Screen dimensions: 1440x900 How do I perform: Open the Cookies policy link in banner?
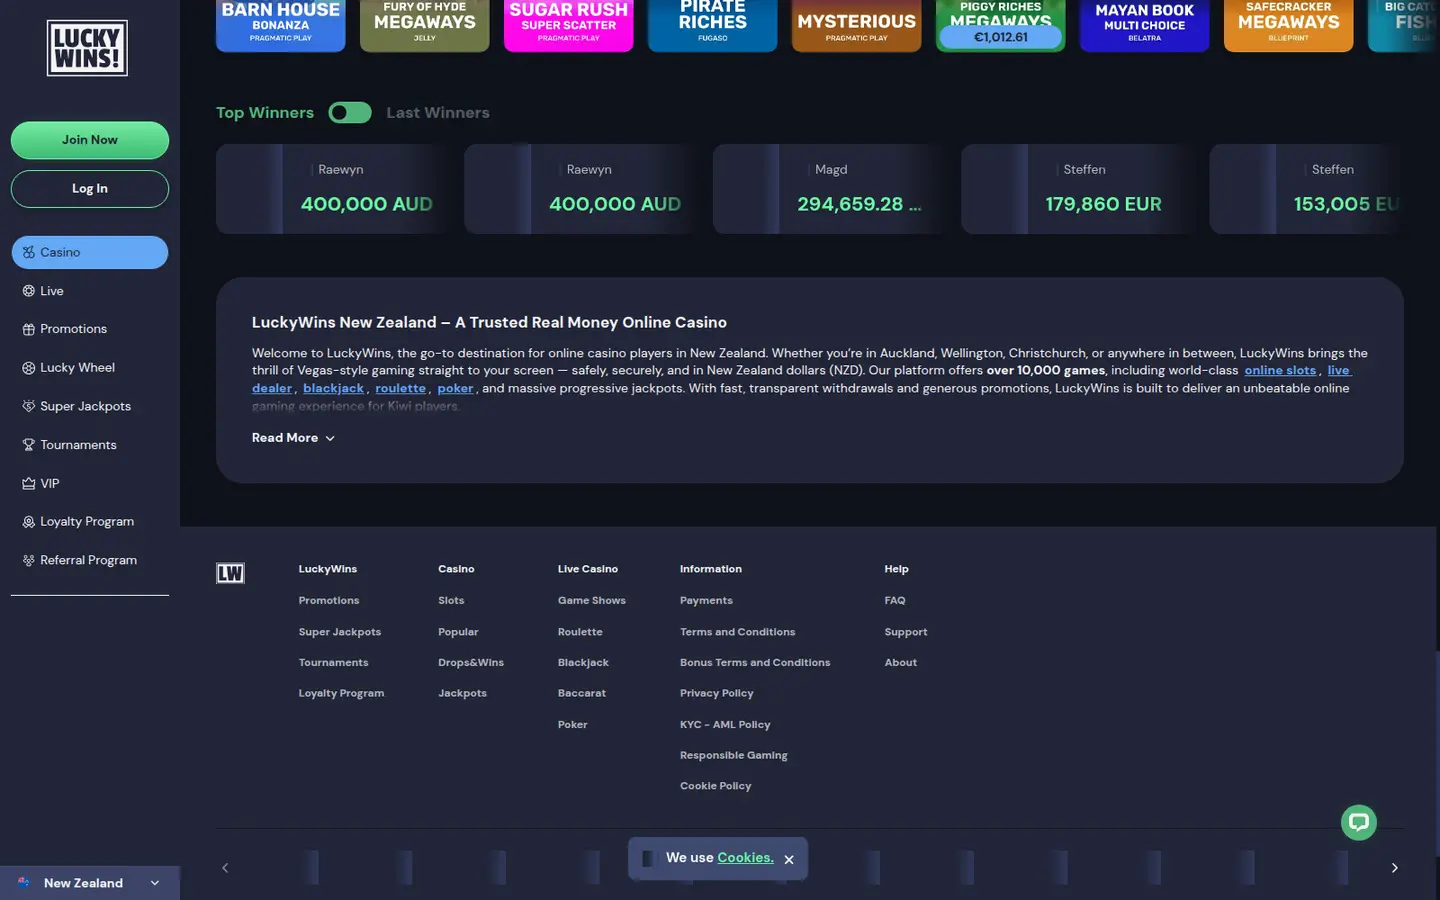(745, 858)
